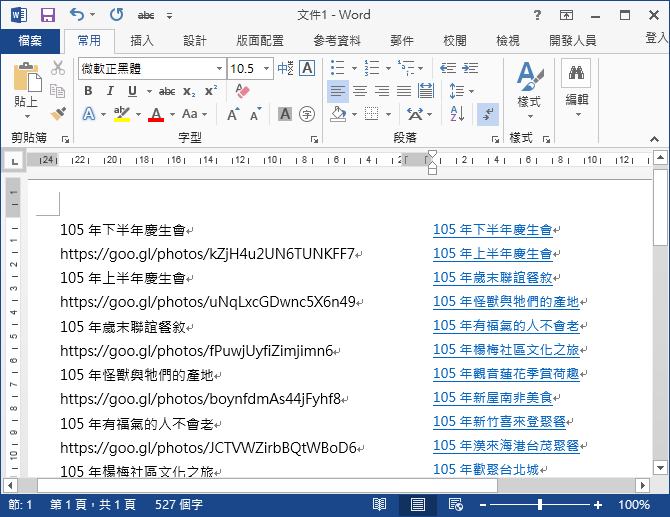Switch to the 設計 tab
670x517 pixels.
click(195, 41)
